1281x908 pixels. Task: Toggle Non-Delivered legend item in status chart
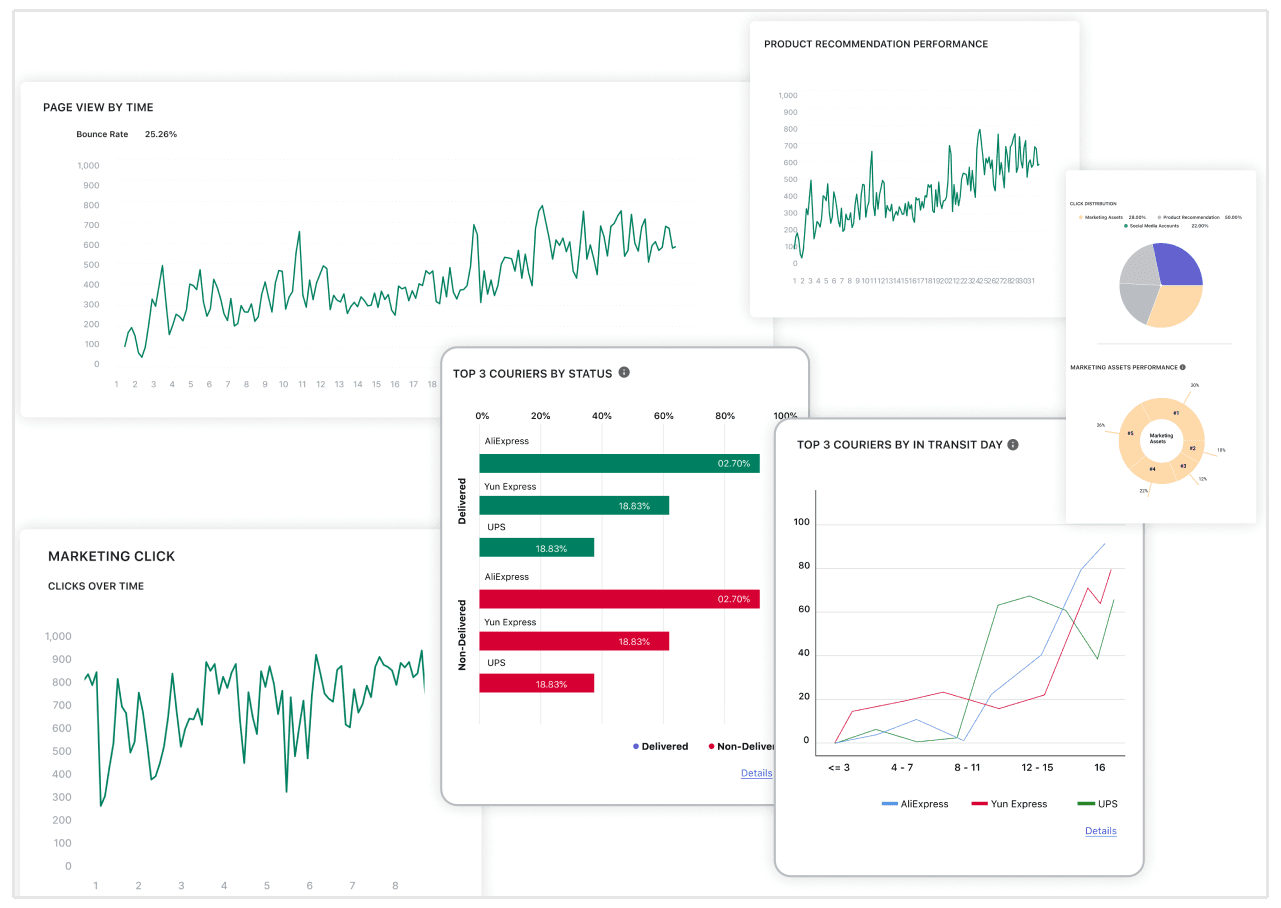click(740, 746)
